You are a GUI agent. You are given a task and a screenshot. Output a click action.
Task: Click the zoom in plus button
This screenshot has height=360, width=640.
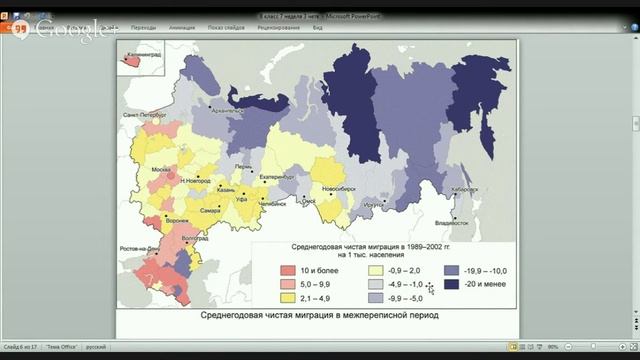click(x=622, y=347)
